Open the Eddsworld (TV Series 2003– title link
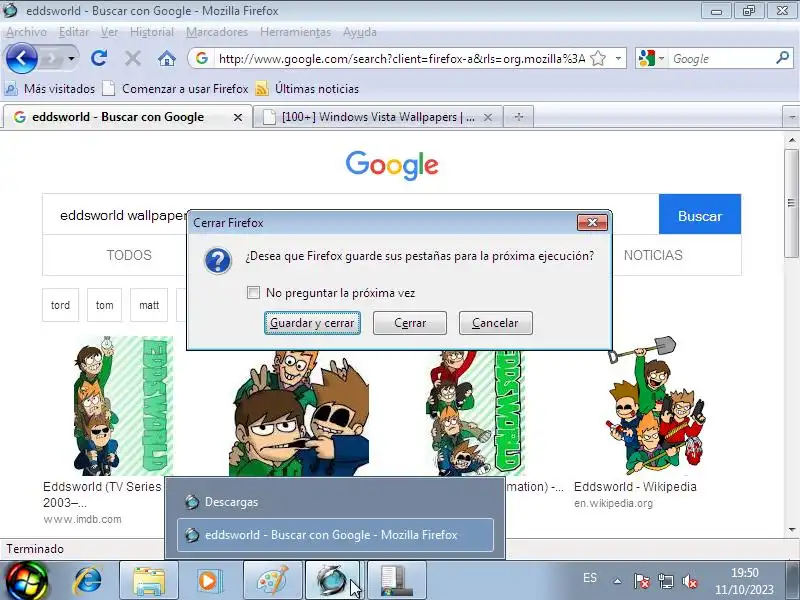 102,494
